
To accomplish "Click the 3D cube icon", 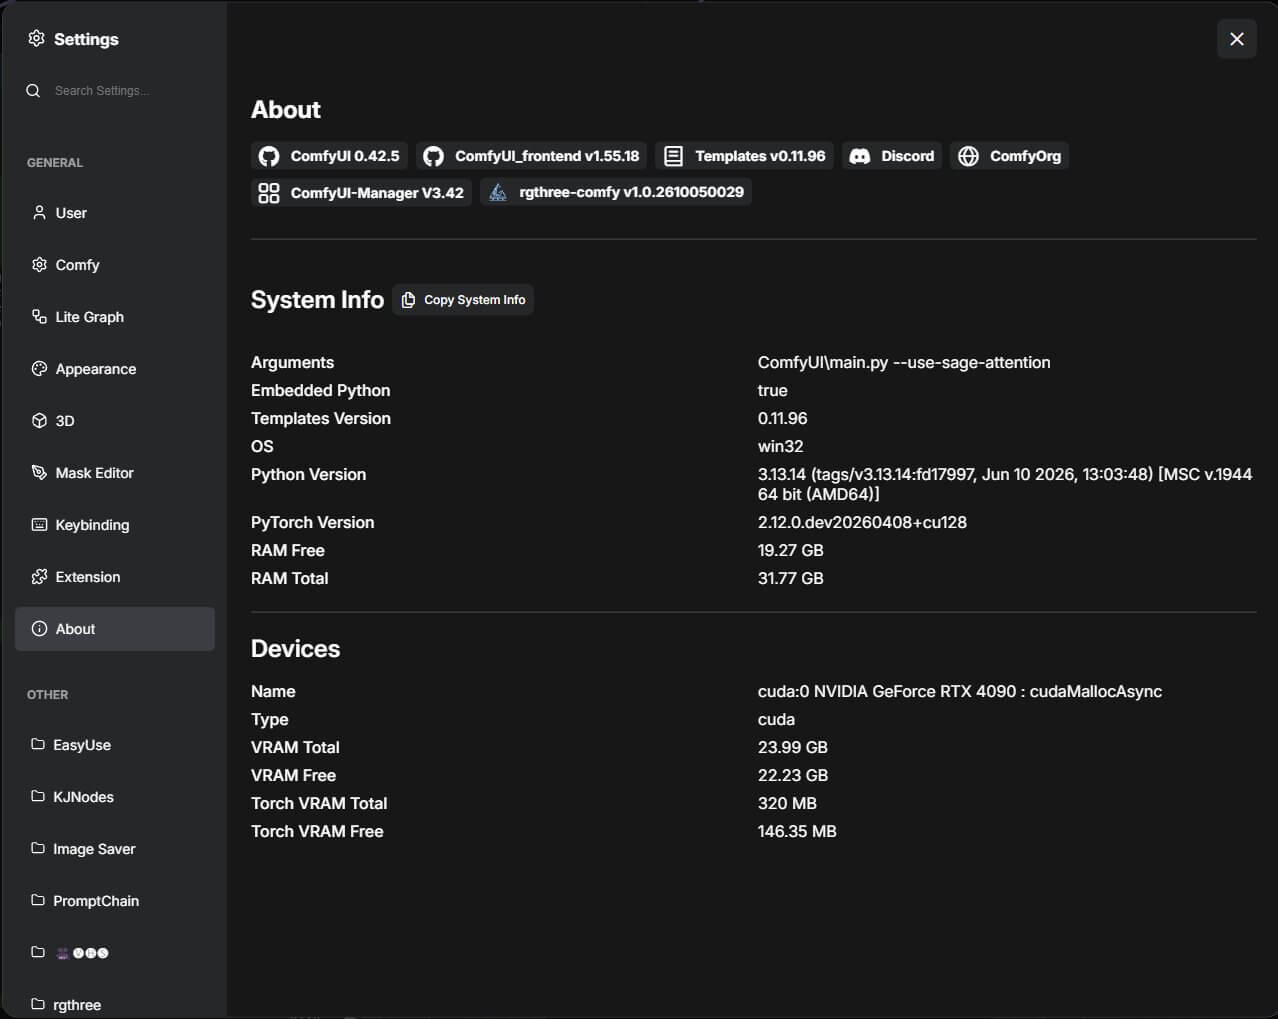I will coord(39,420).
